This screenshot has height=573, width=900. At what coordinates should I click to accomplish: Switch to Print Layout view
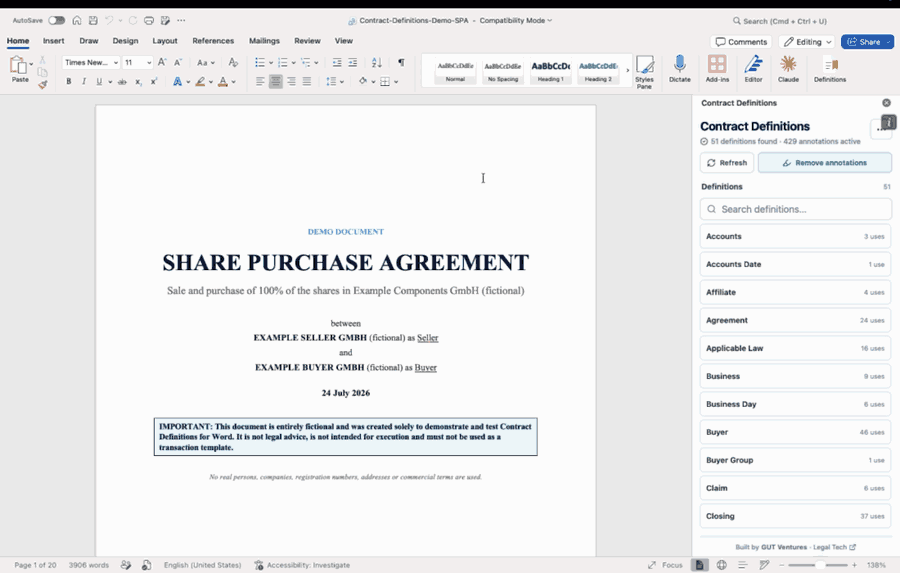700,565
